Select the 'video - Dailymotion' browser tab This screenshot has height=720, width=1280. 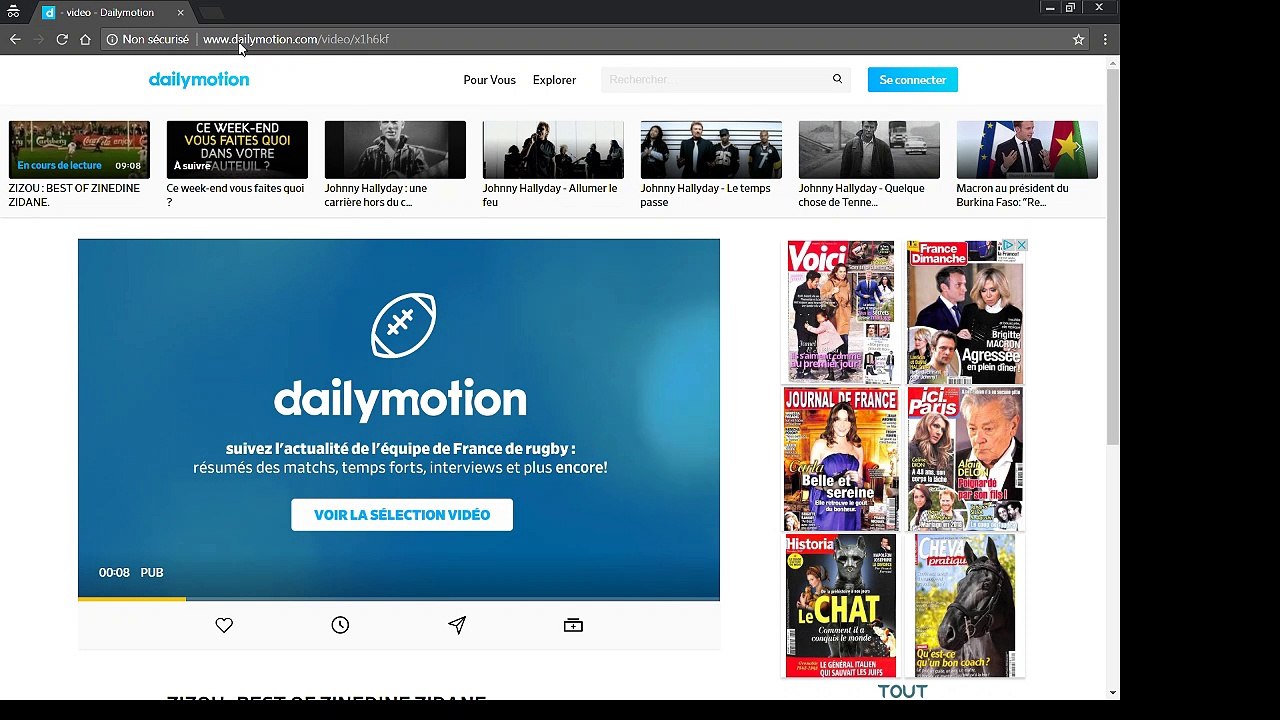click(x=112, y=12)
